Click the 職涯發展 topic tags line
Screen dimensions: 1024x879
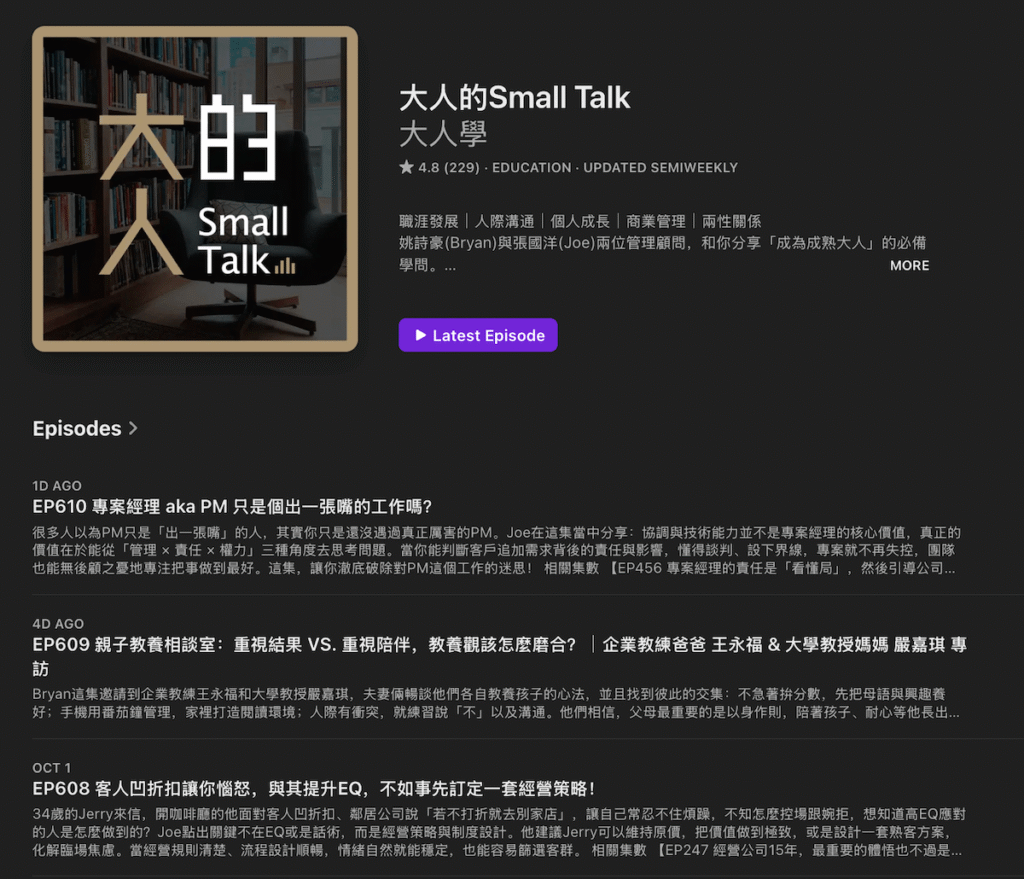point(580,221)
